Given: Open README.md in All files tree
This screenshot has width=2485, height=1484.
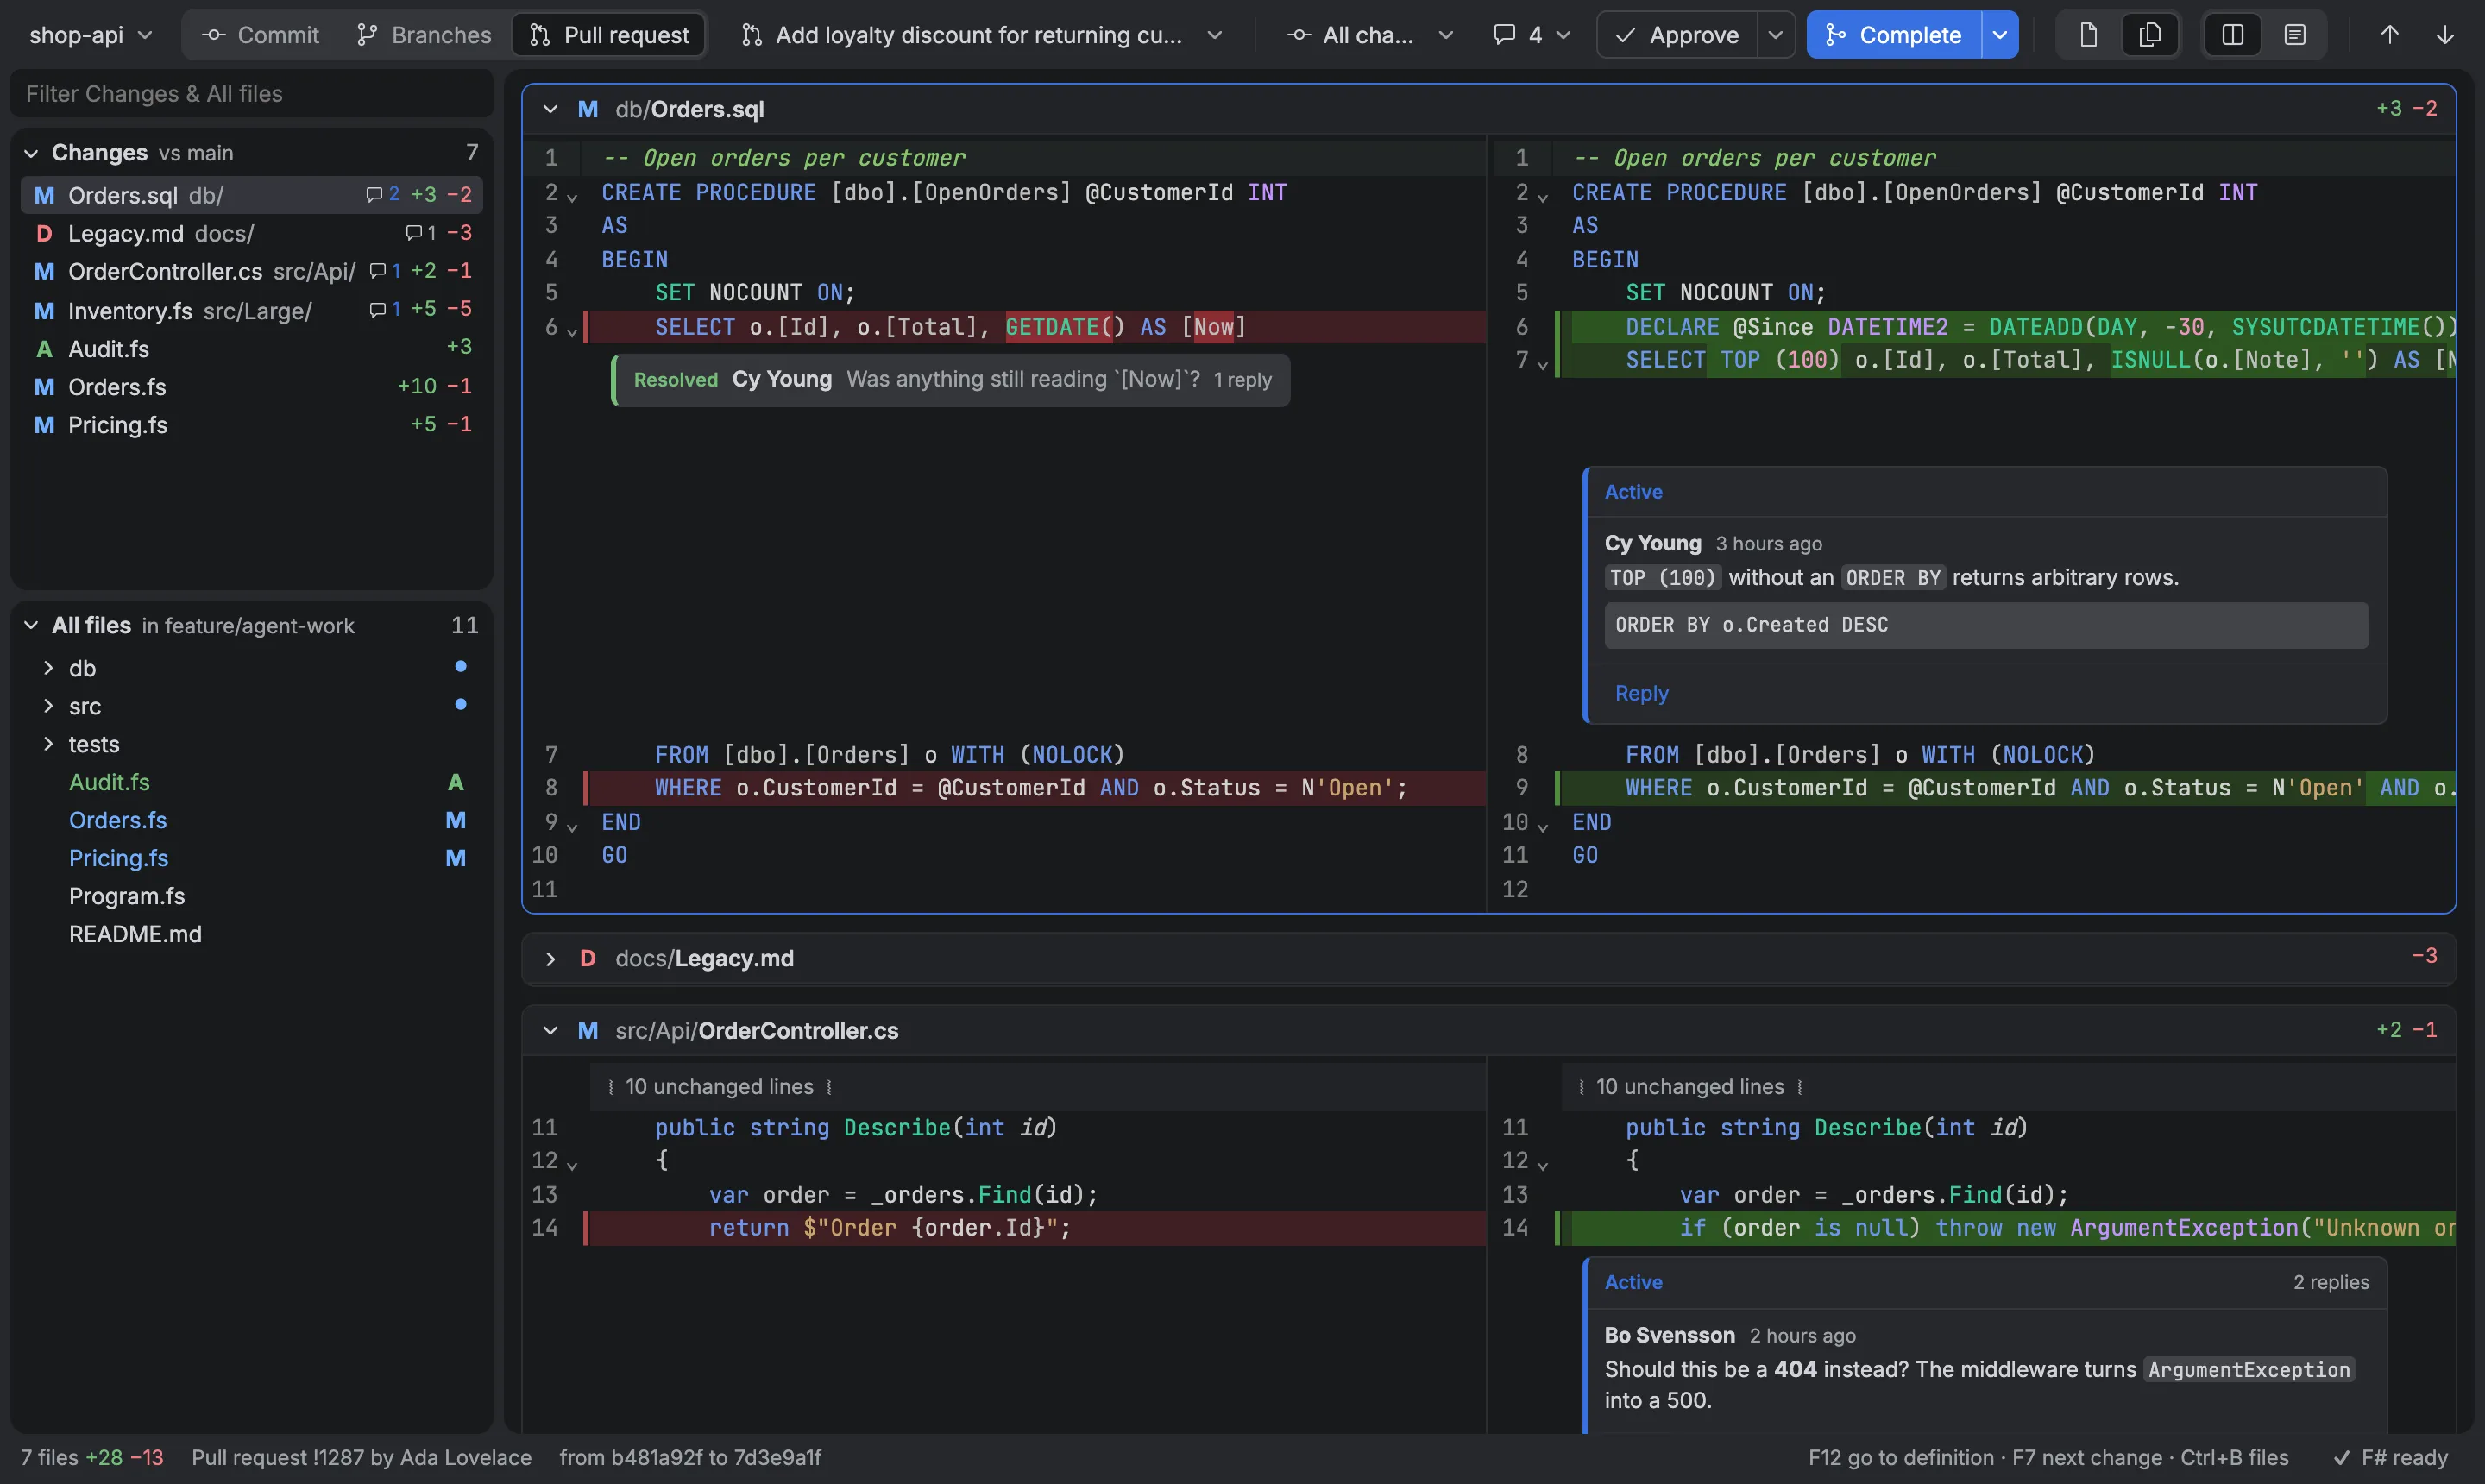Looking at the screenshot, I should point(252,934).
